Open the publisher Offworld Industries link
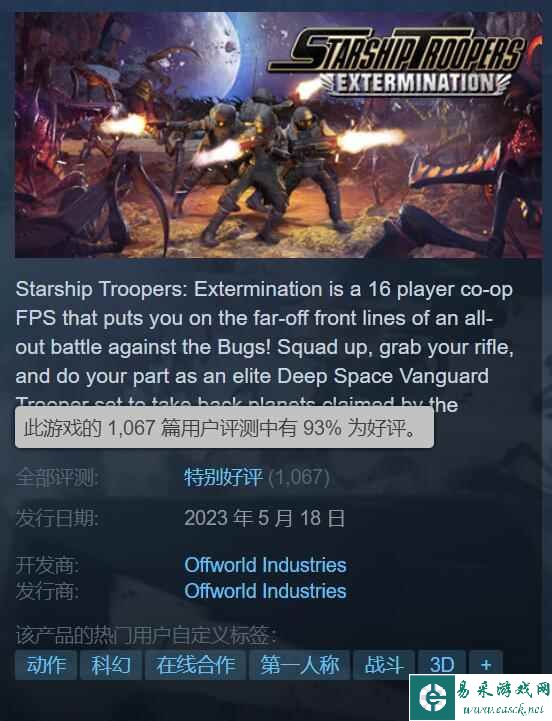Image resolution: width=552 pixels, height=721 pixels. (265, 591)
